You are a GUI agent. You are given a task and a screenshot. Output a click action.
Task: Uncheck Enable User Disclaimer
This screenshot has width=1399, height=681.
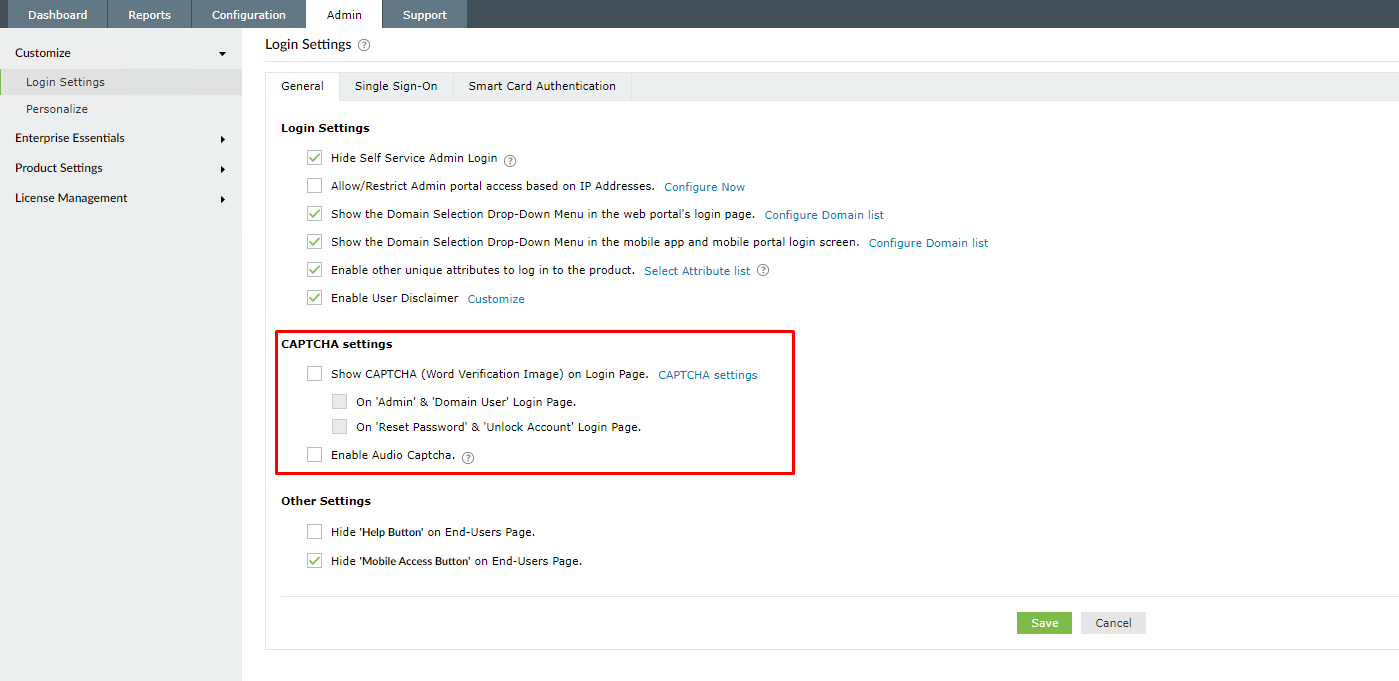tap(314, 298)
